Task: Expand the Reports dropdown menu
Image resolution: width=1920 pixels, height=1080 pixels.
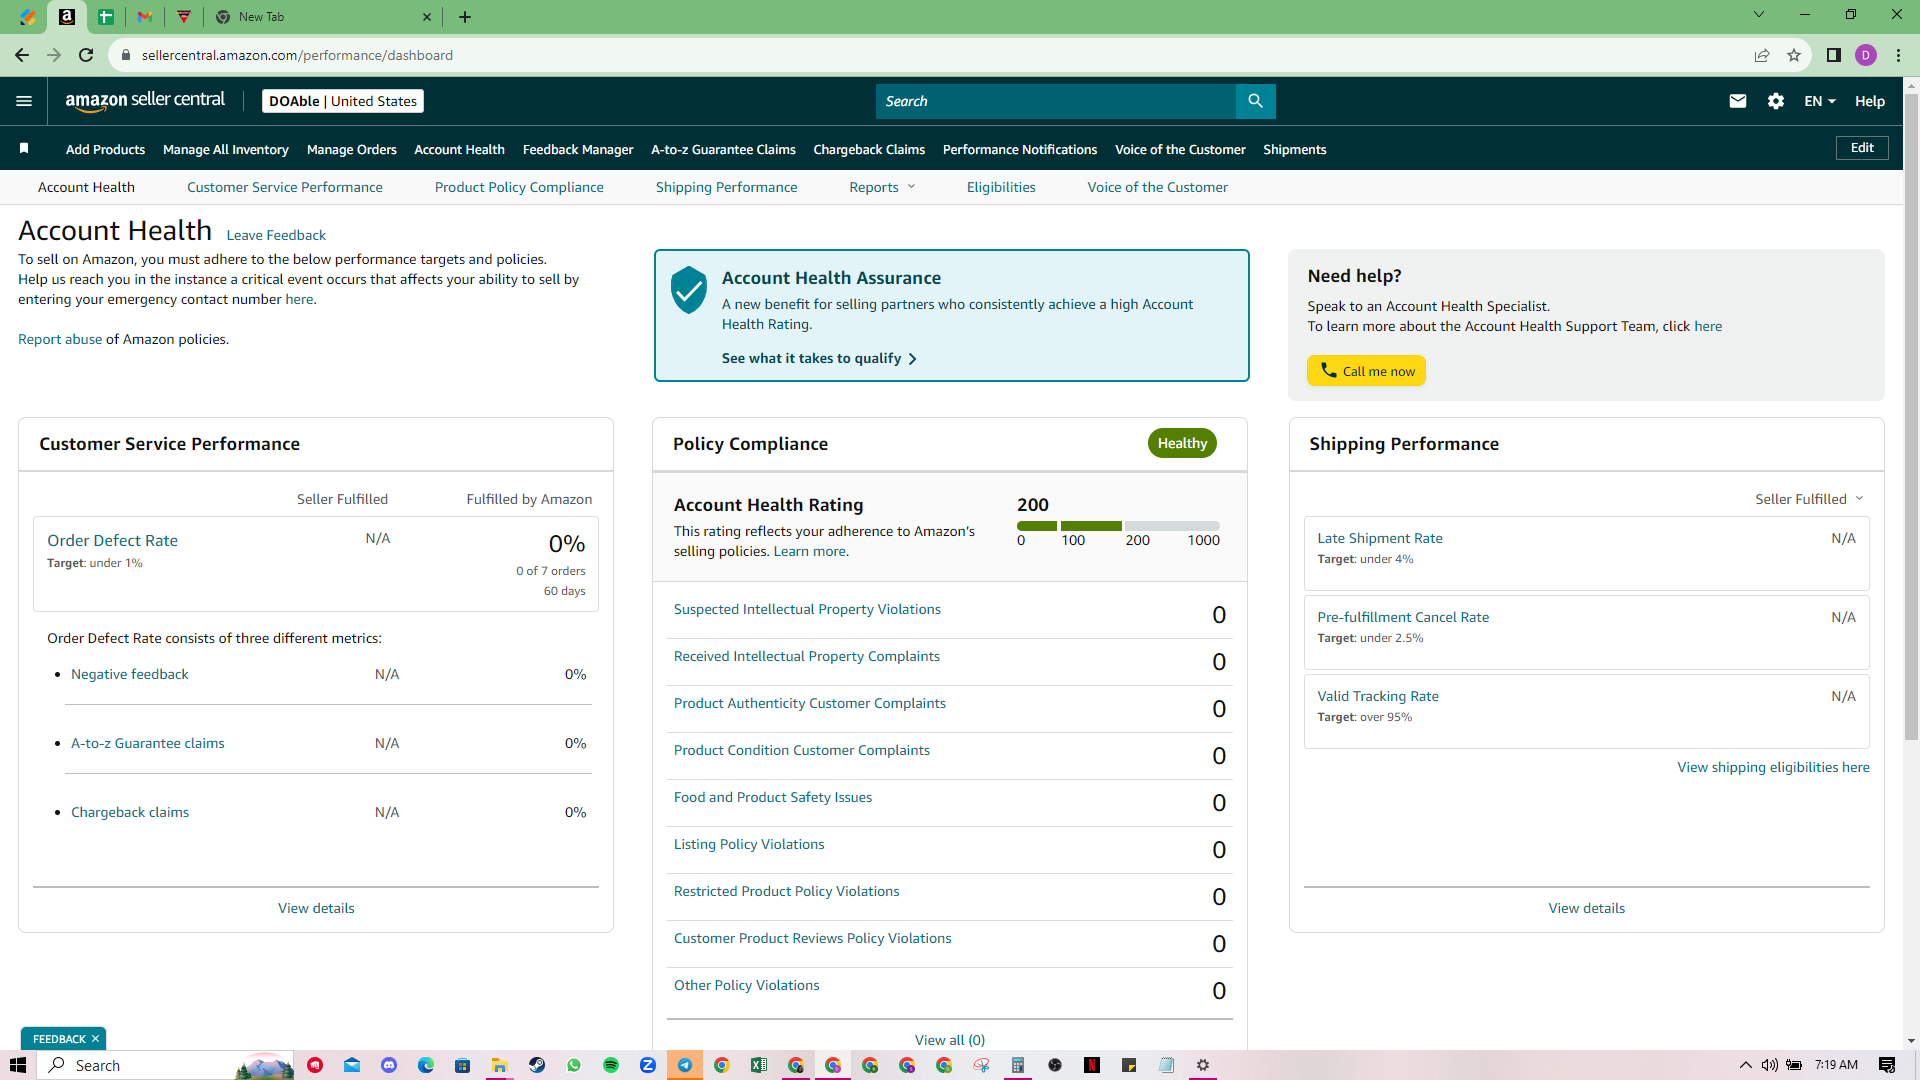Action: [882, 187]
